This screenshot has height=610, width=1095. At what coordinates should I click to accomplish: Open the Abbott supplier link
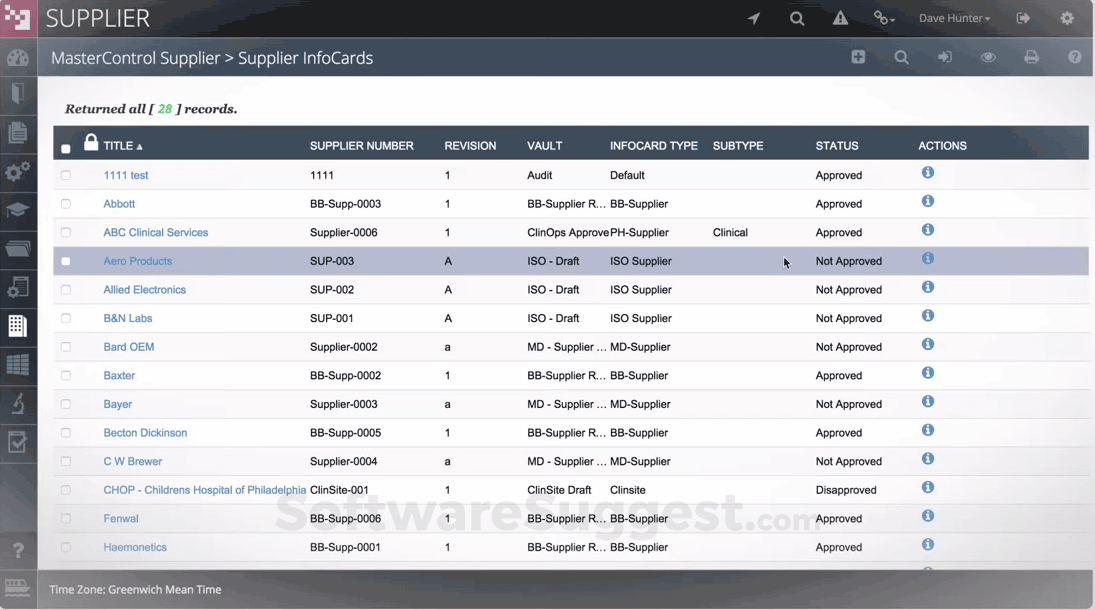[x=119, y=203]
